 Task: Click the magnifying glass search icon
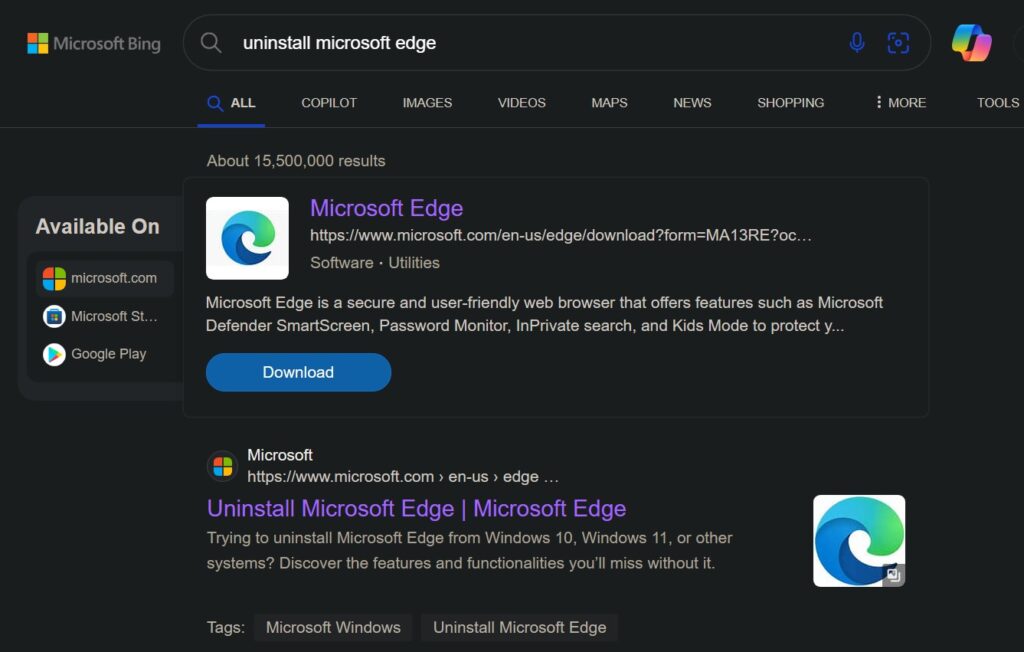click(211, 42)
